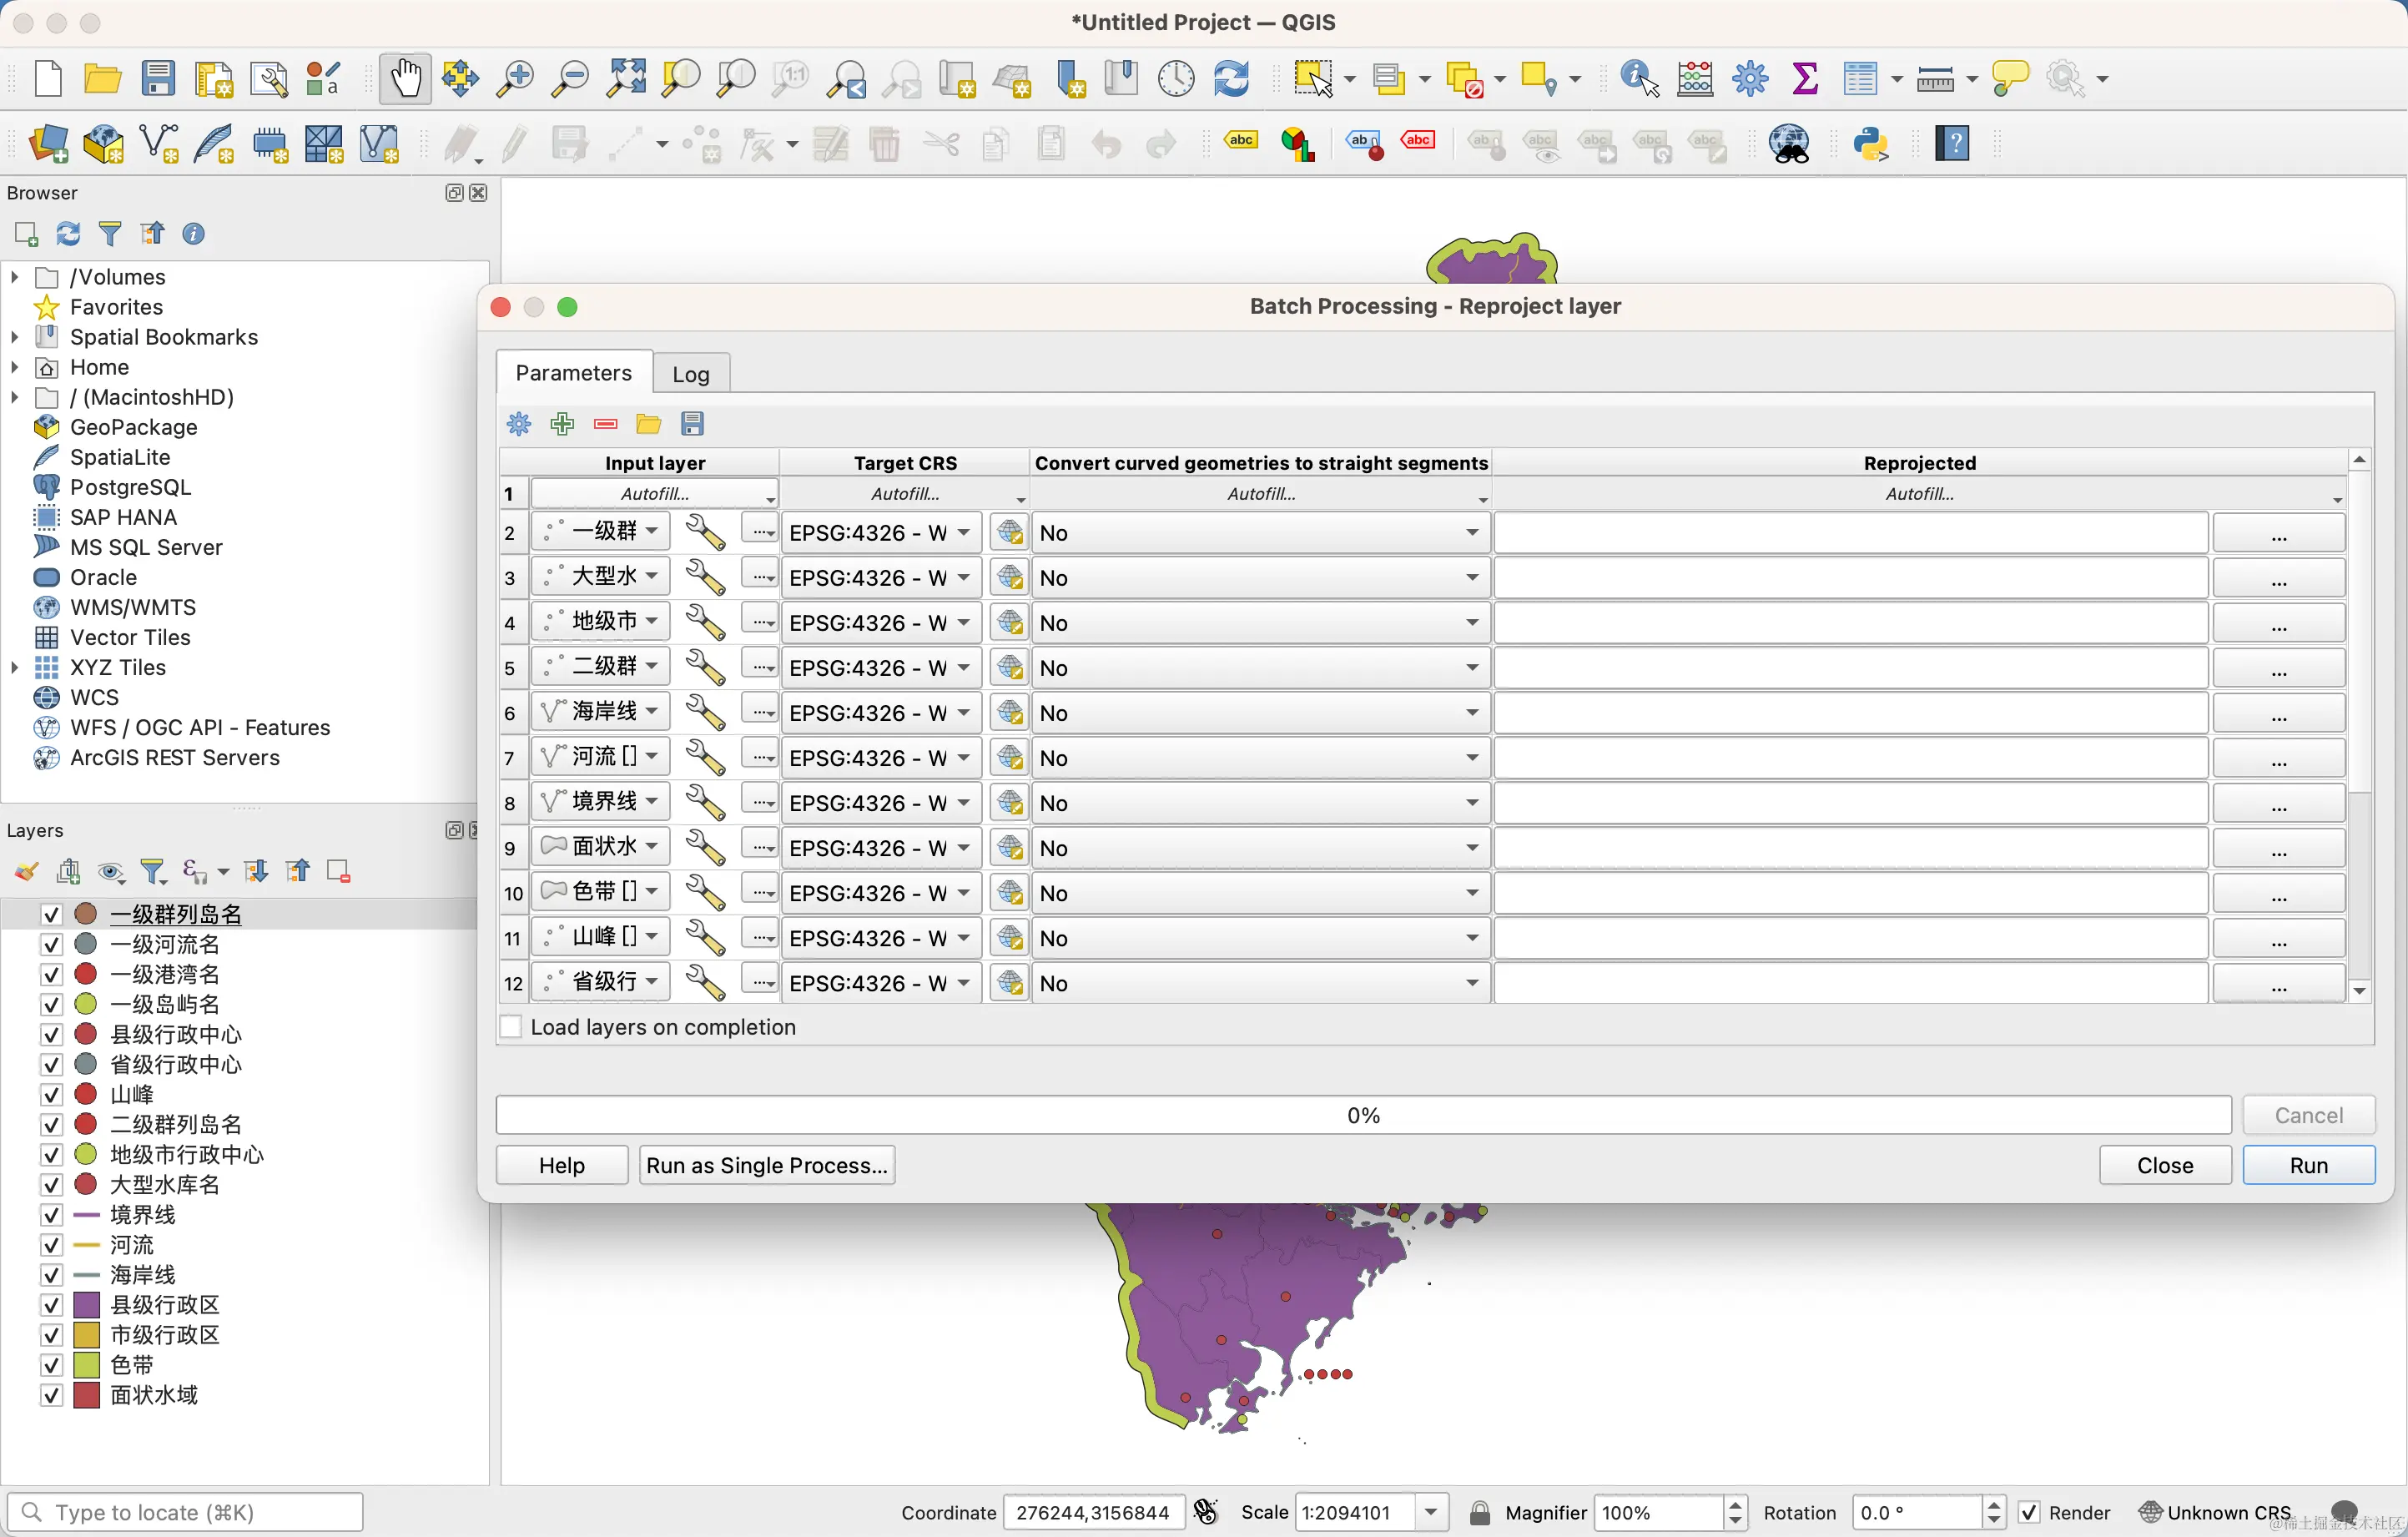Toggle visibility of 境界线 layer
This screenshot has height=1537, width=2408.
[x=51, y=1215]
